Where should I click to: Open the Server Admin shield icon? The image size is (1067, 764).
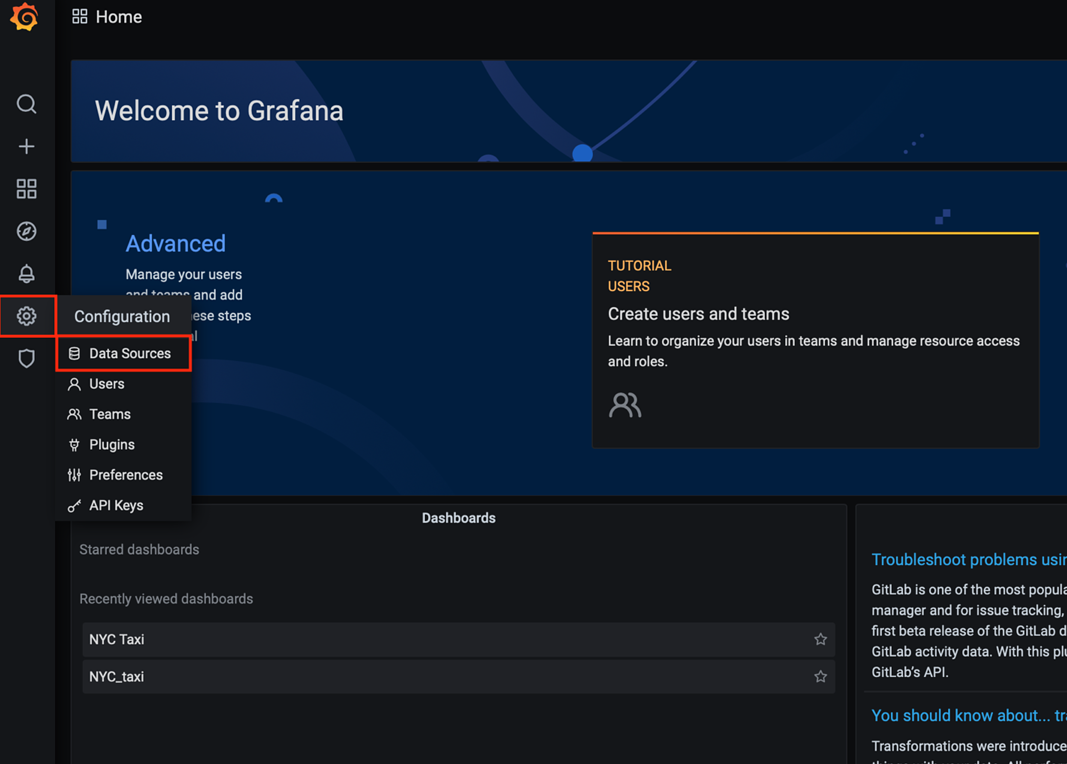click(x=27, y=359)
